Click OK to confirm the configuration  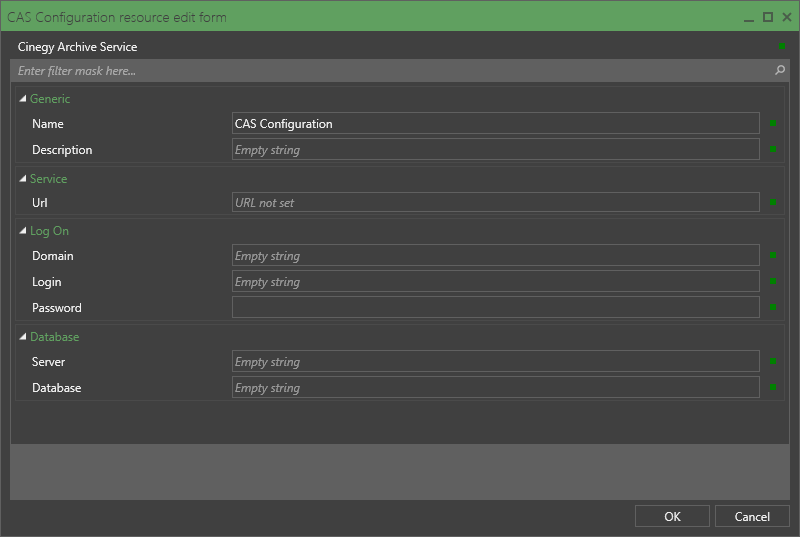[672, 516]
